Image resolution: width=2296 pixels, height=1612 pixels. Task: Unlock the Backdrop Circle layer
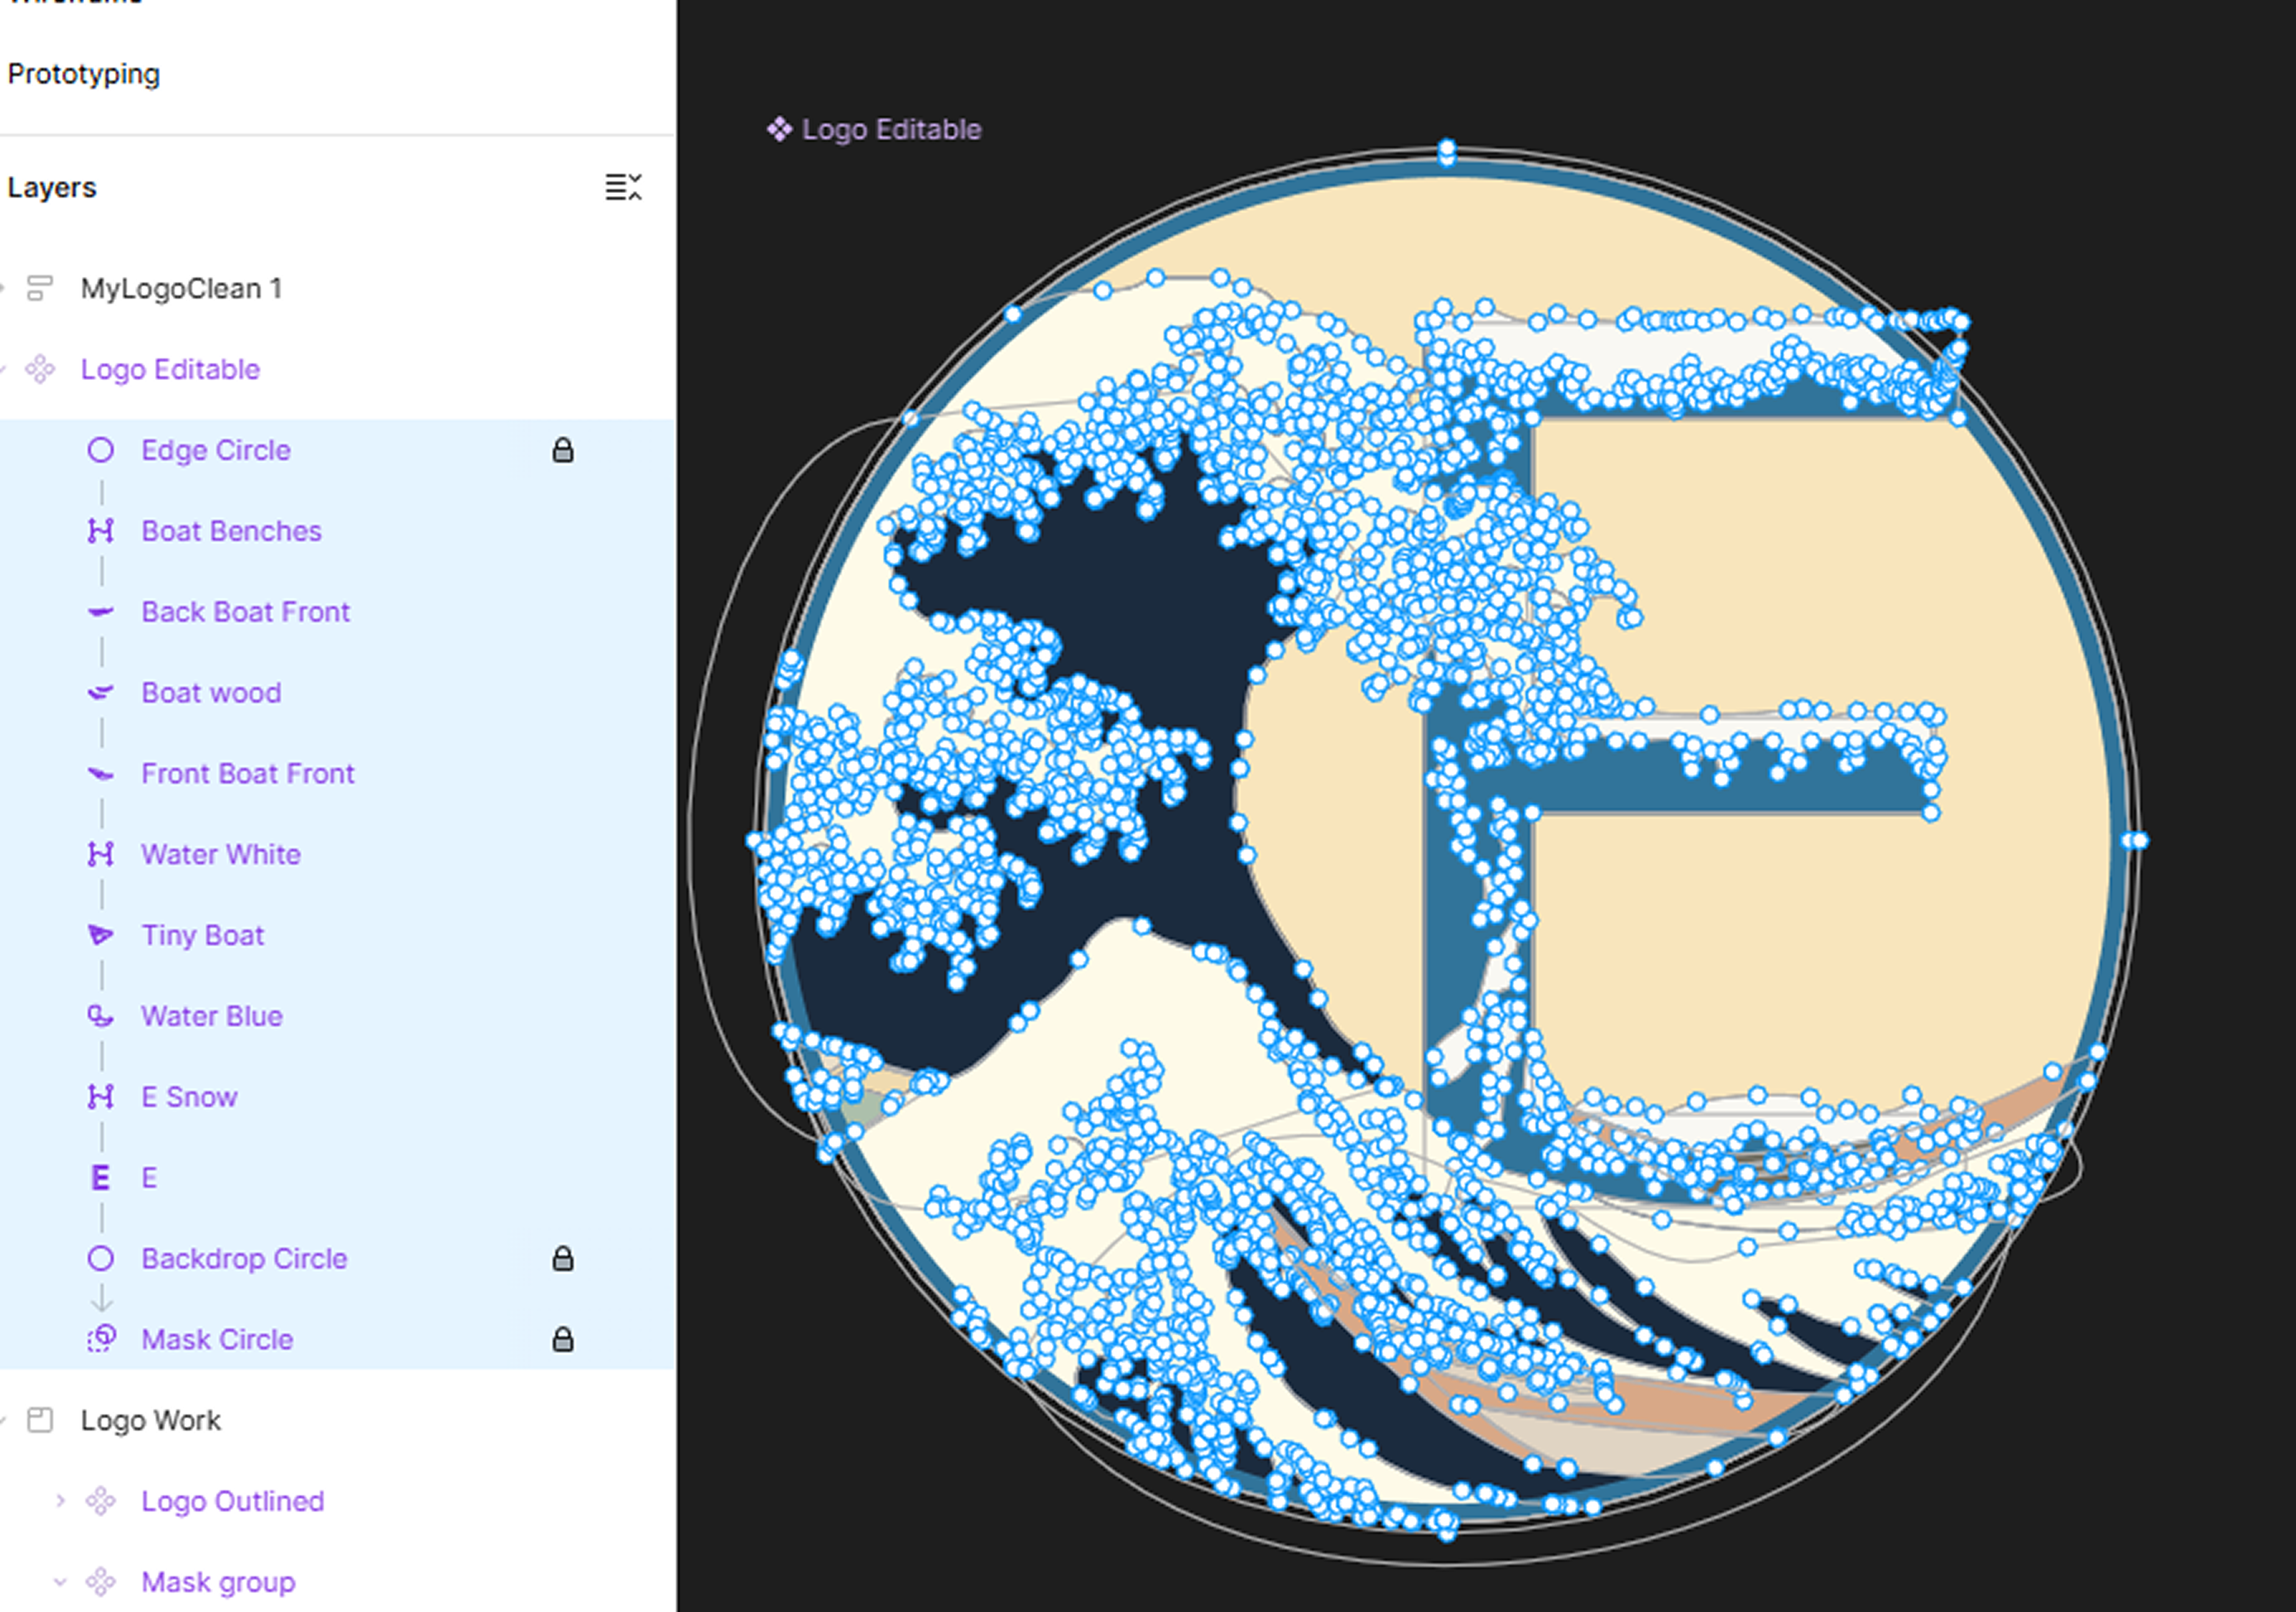click(x=563, y=1258)
